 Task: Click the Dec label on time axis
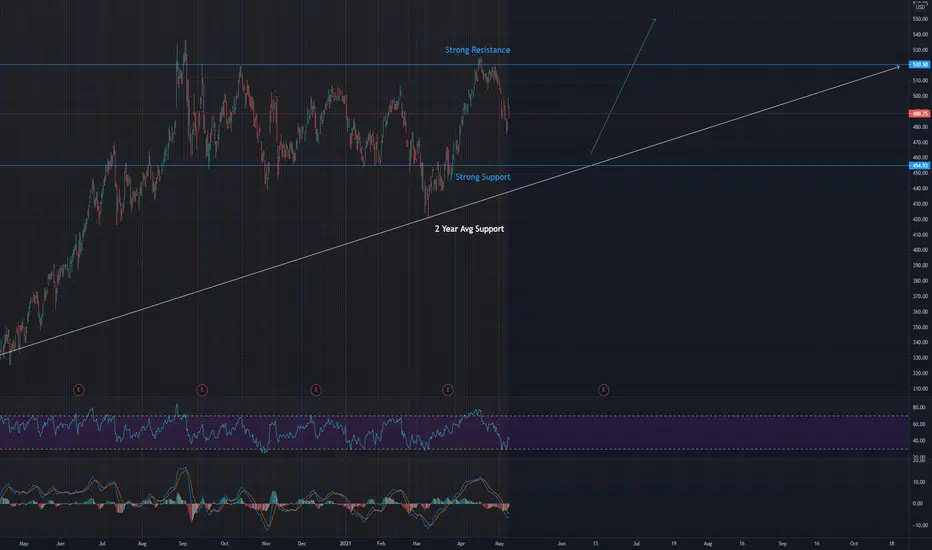pyautogui.click(x=302, y=543)
